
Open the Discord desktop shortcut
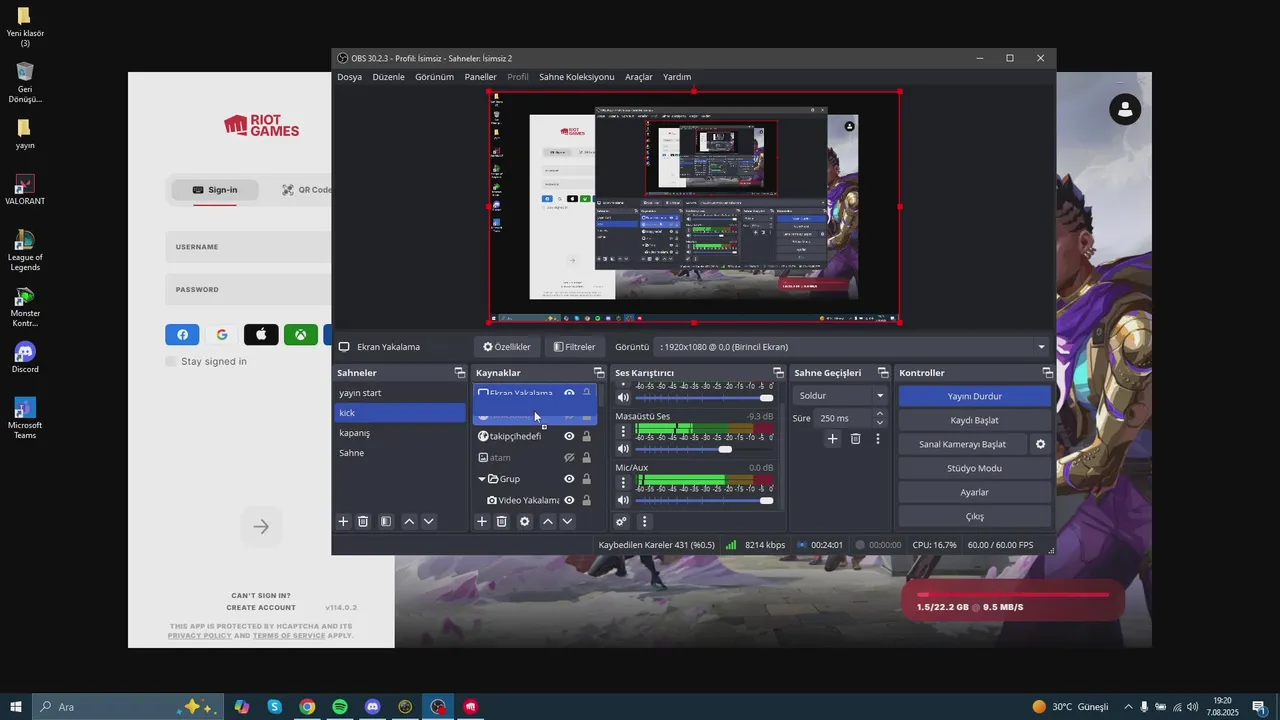pos(25,357)
